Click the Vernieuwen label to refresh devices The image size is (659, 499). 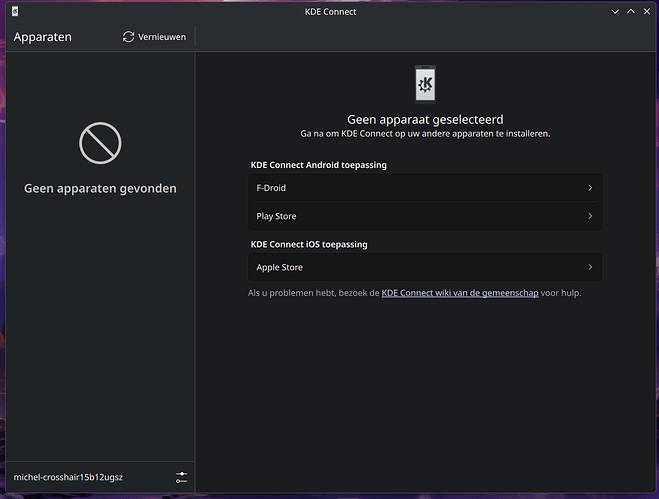point(162,37)
